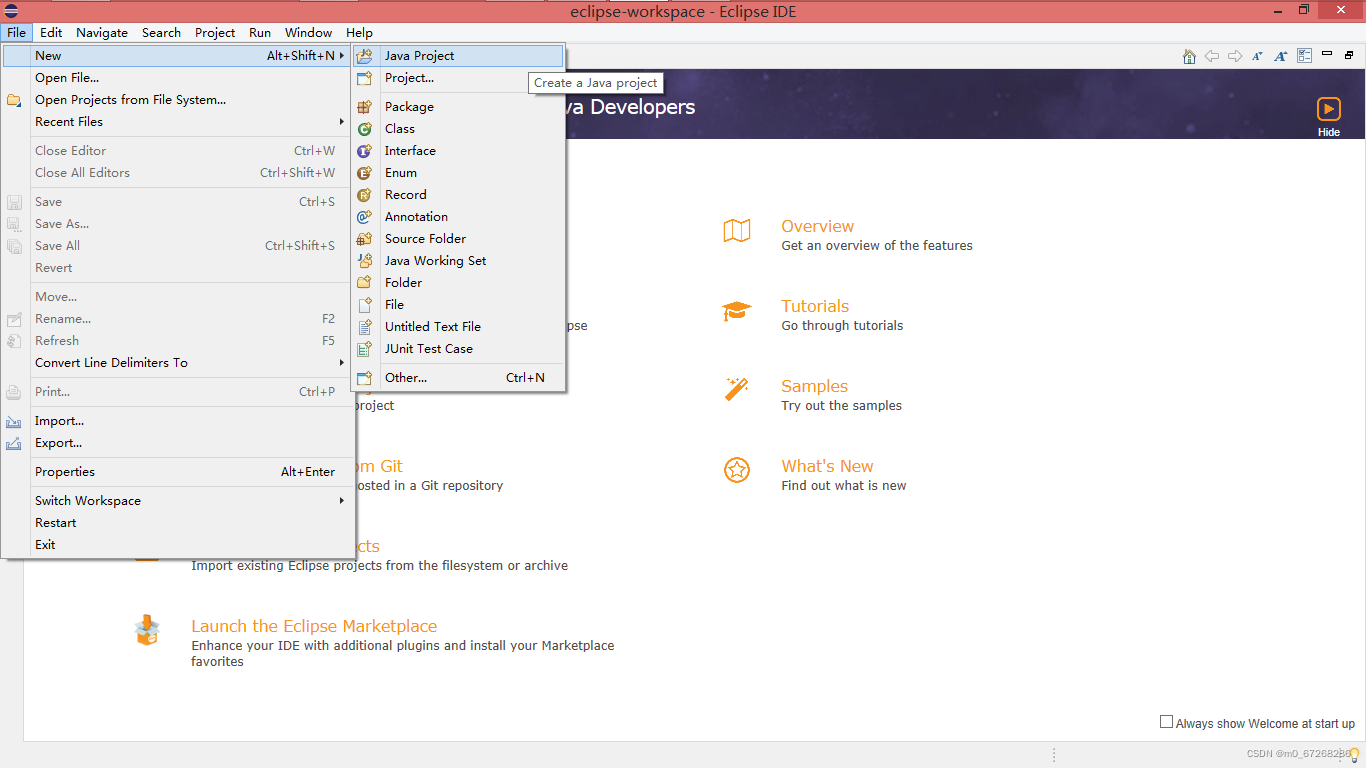
Task: Open the Project menu
Action: (215, 32)
